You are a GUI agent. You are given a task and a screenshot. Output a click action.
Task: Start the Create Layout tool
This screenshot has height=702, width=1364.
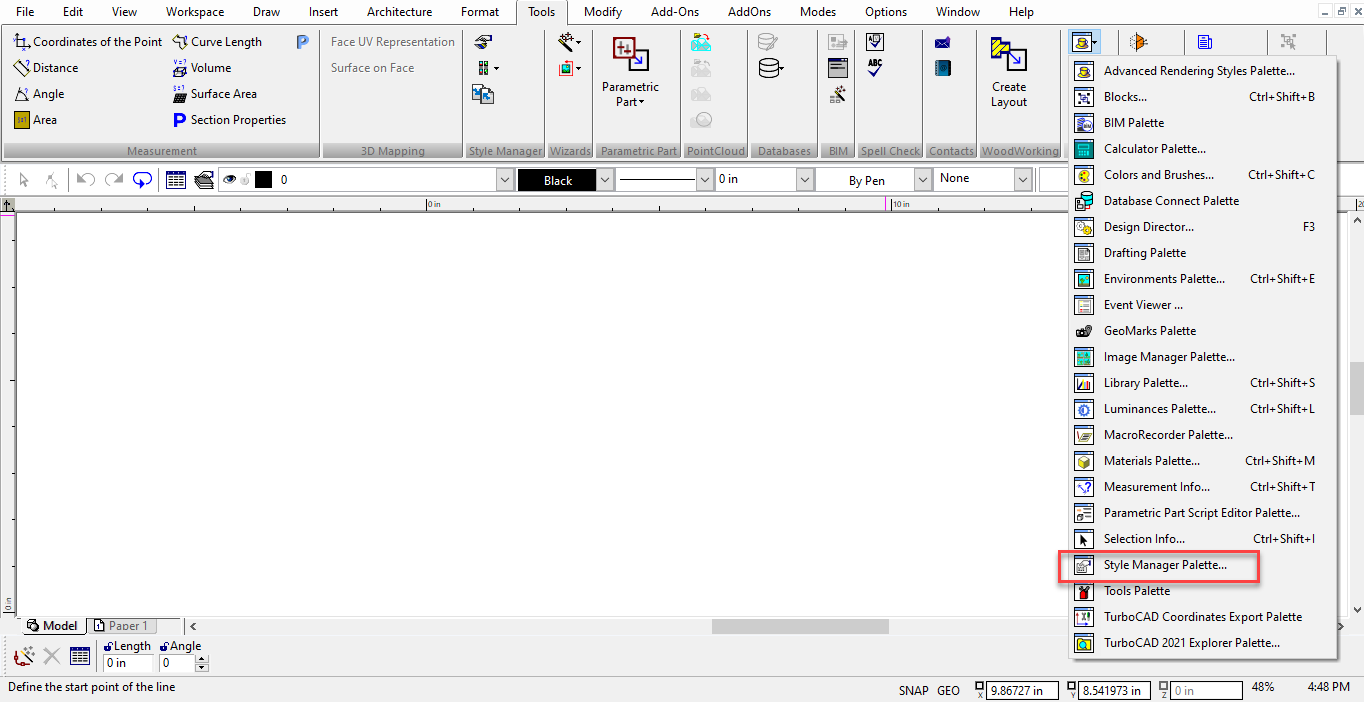click(x=1009, y=70)
